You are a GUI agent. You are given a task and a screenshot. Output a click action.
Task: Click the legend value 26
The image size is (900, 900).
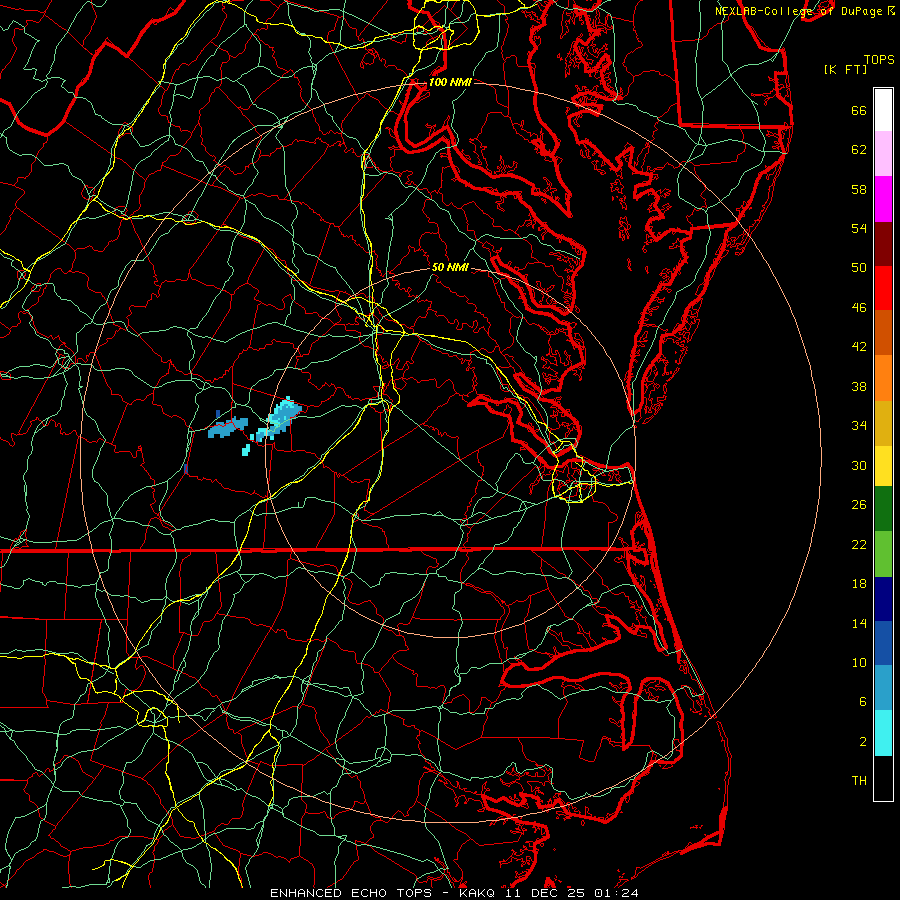(x=859, y=505)
